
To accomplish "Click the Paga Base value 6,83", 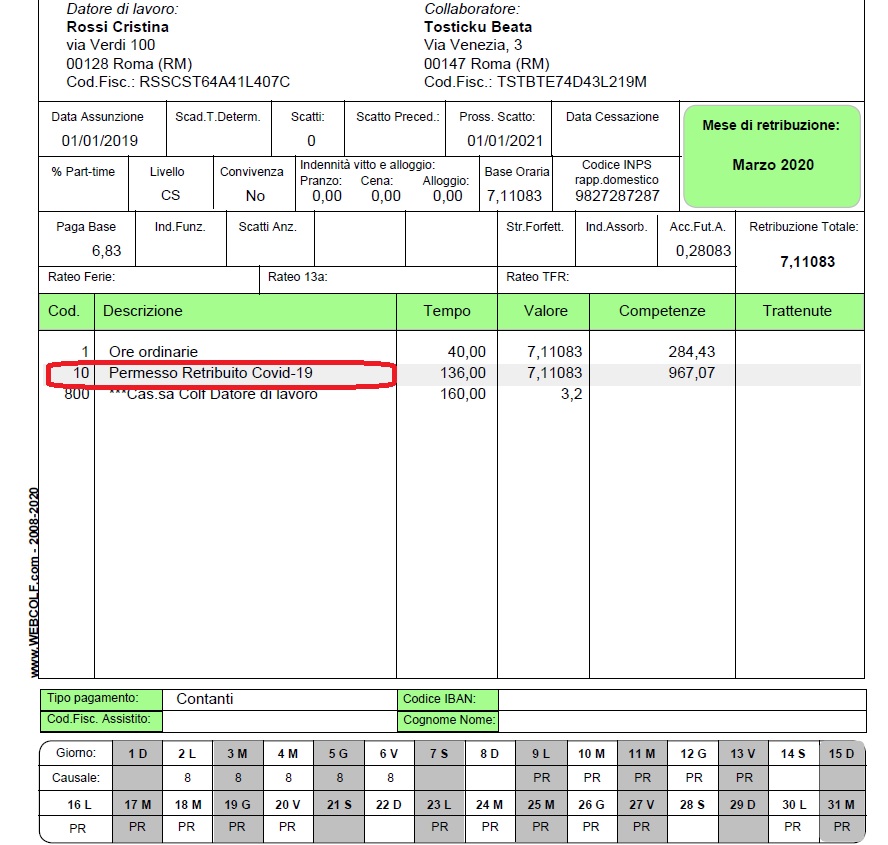I will [x=106, y=251].
